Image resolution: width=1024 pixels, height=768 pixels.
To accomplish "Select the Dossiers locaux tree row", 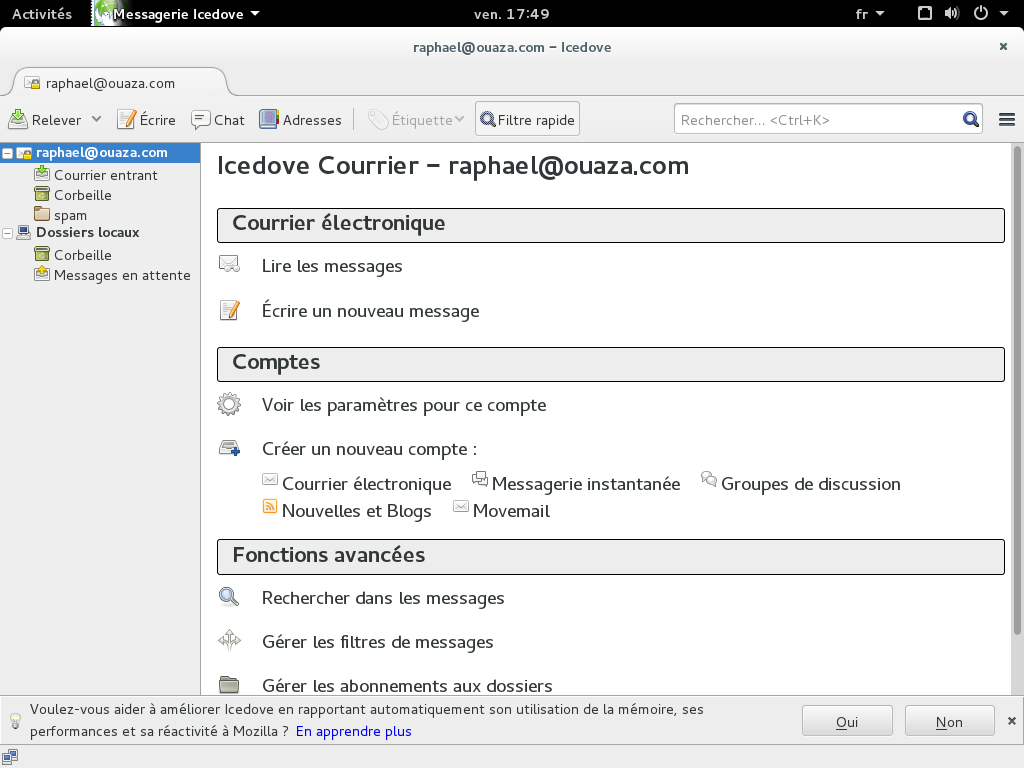I will coord(100,232).
